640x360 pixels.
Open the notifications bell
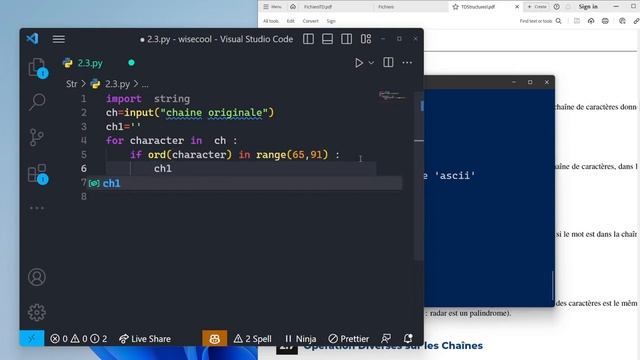[x=408, y=338]
